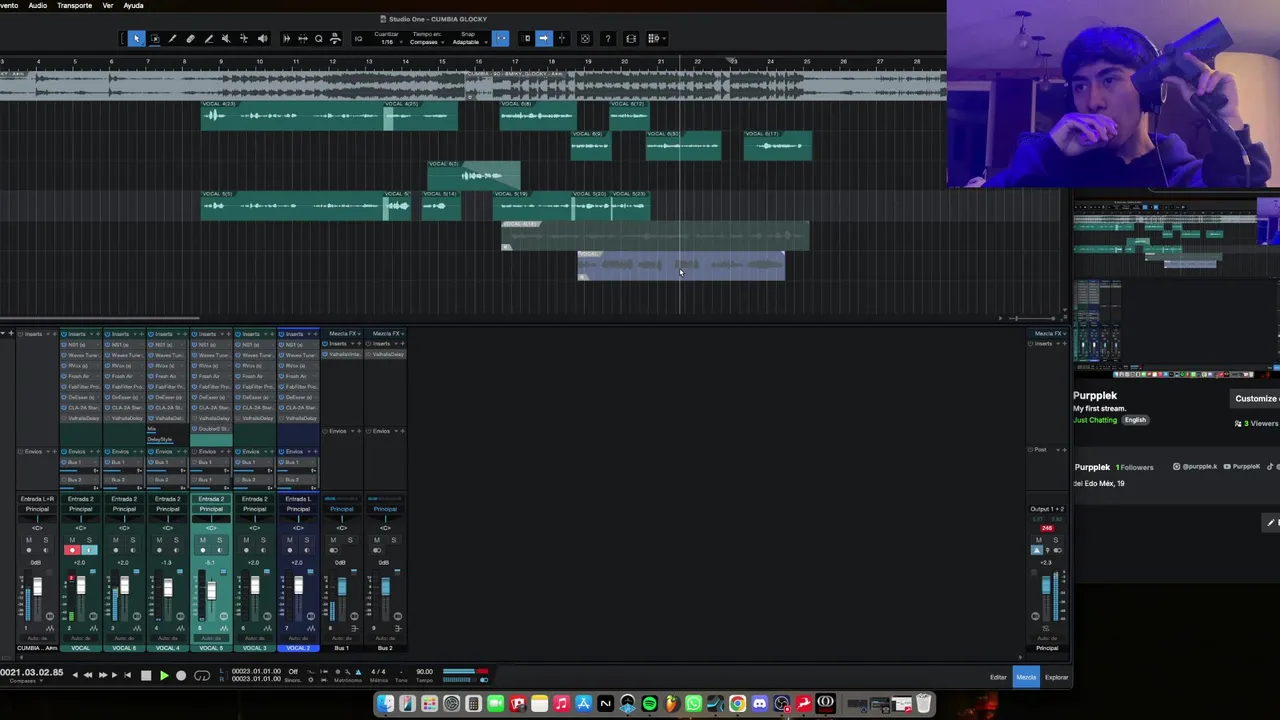Open the Audio menu
Viewport: 1280px width, 720px height.
pos(37,5)
